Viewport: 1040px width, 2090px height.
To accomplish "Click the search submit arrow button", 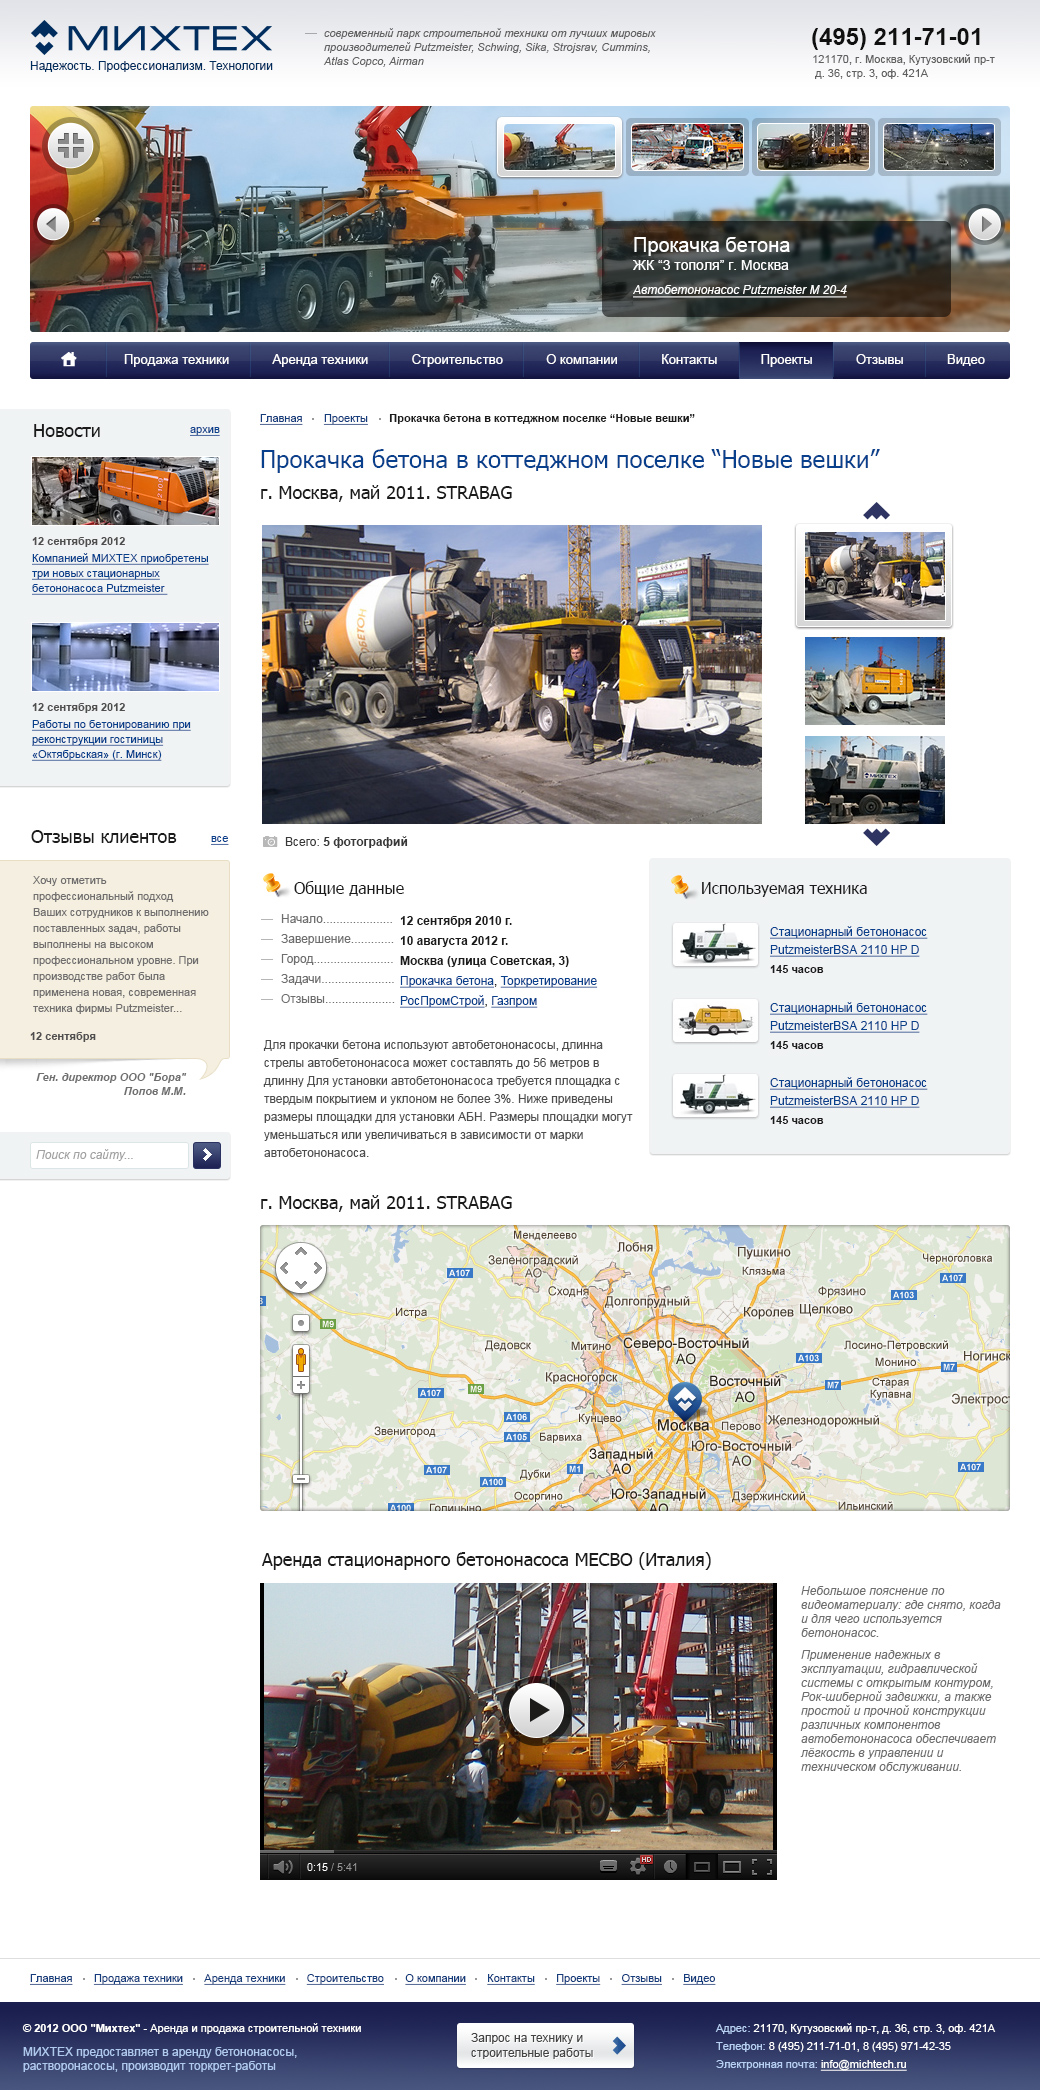I will (x=207, y=1155).
